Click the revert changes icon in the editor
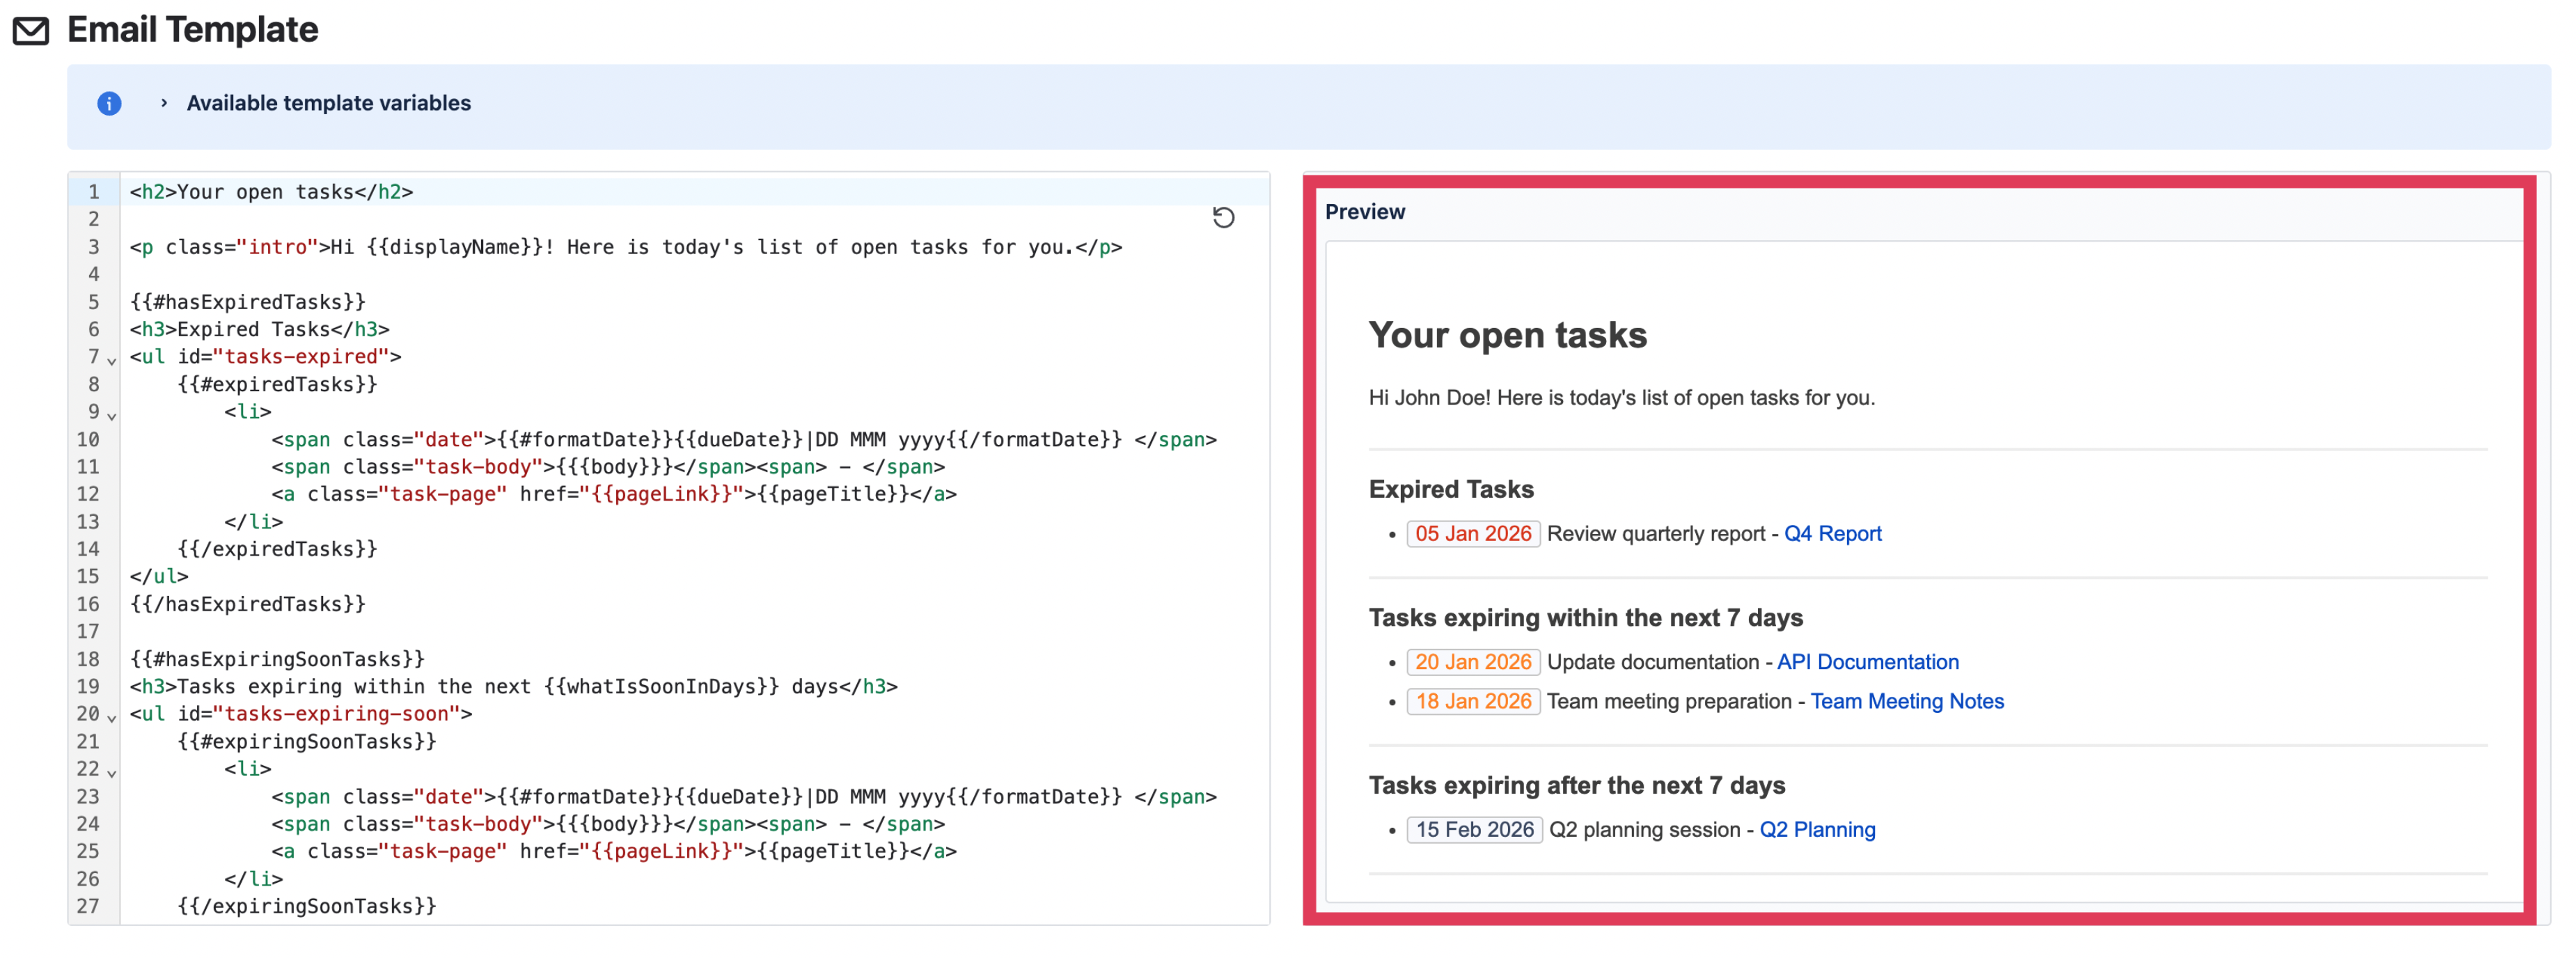 [1224, 218]
